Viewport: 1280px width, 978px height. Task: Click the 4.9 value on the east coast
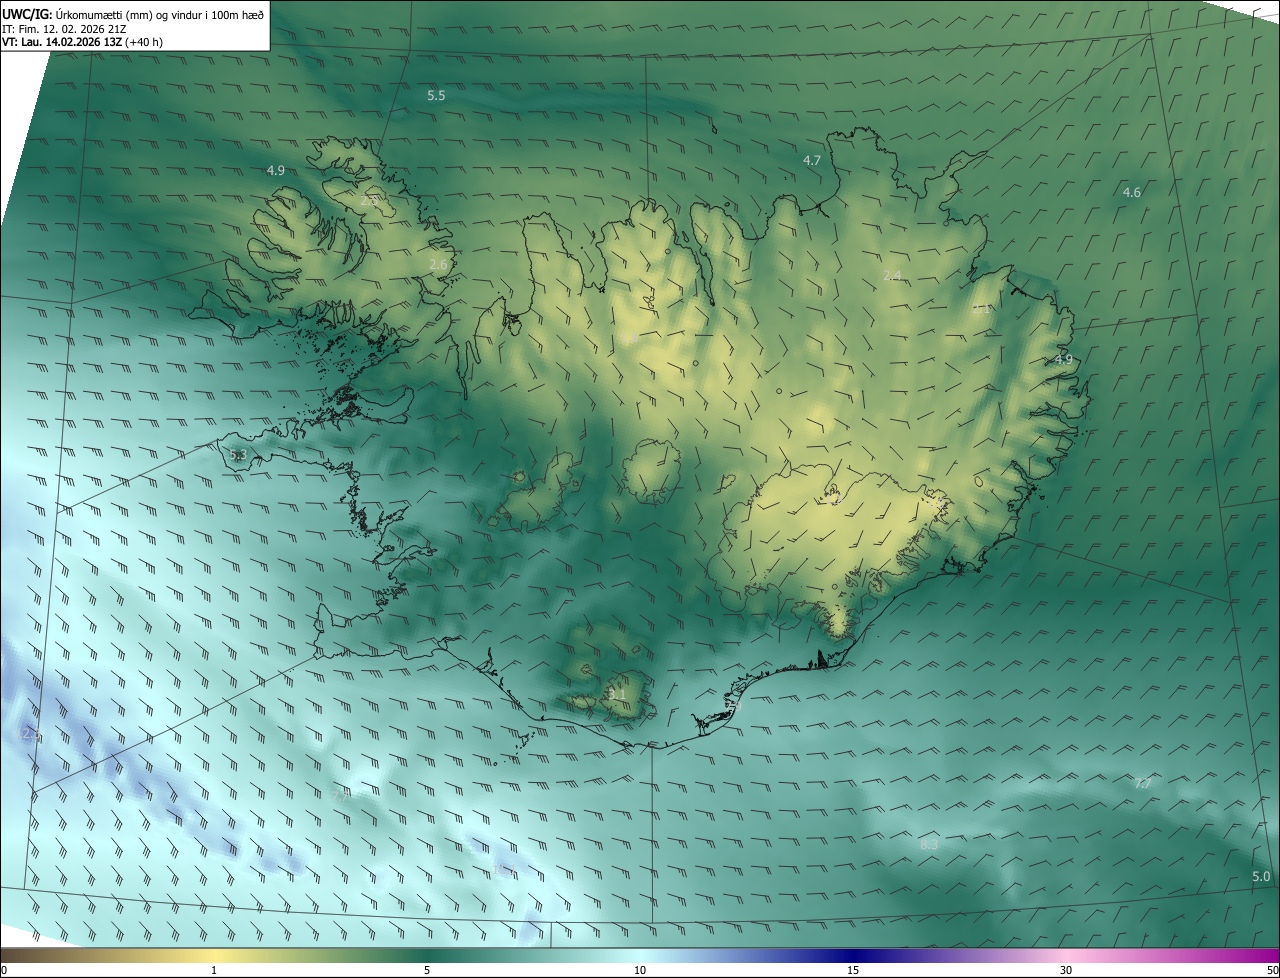1064,359
